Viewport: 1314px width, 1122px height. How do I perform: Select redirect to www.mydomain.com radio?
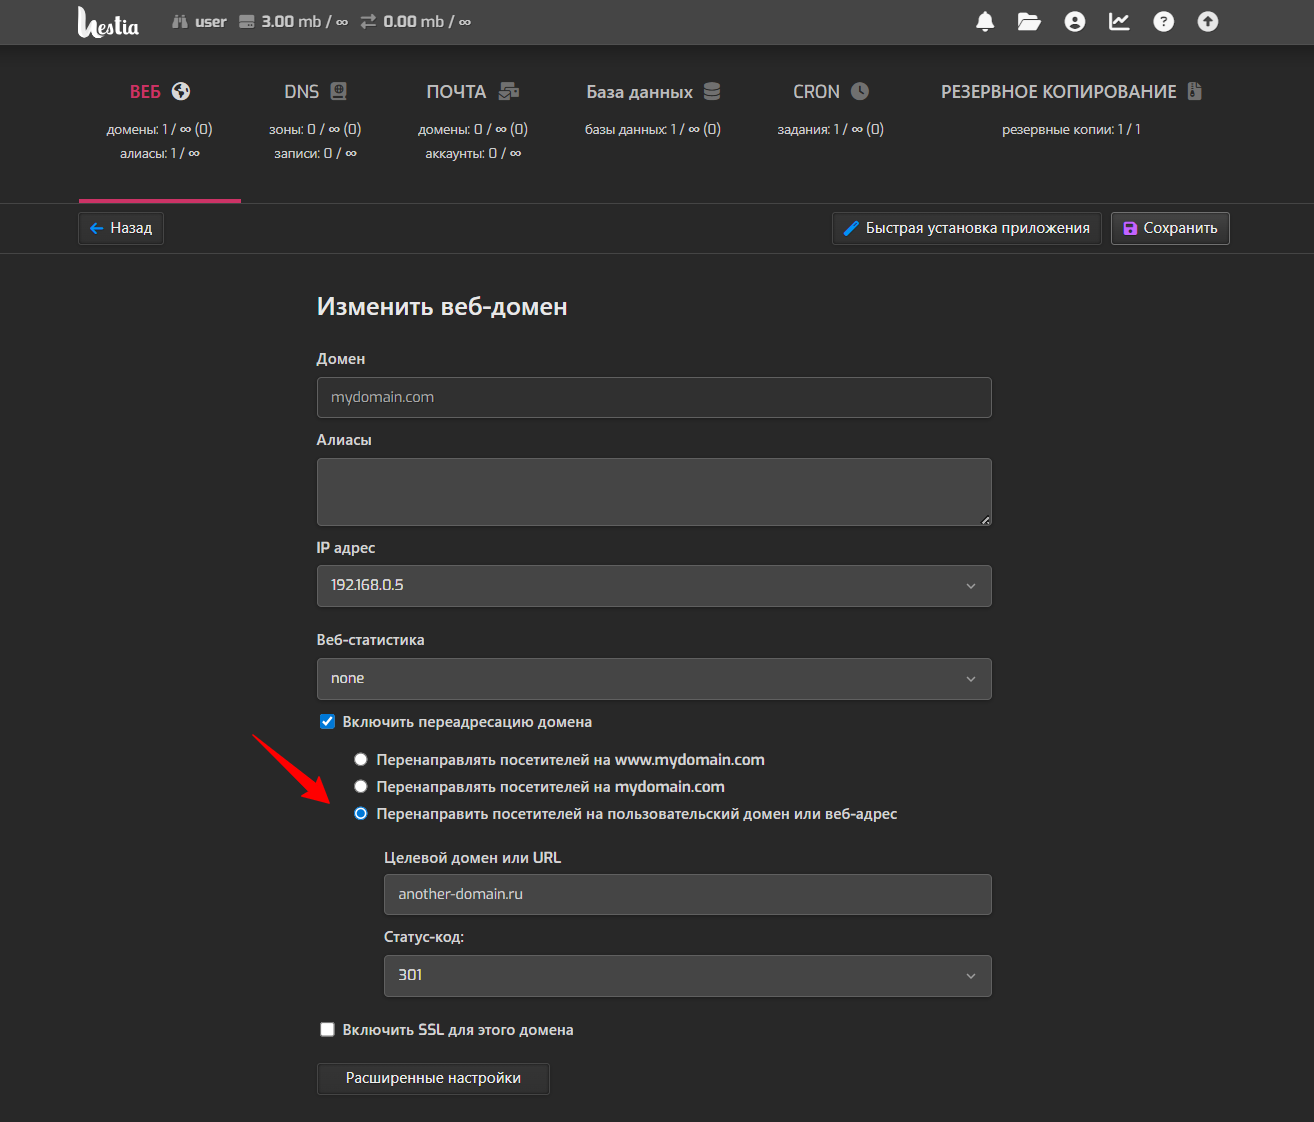point(361,759)
